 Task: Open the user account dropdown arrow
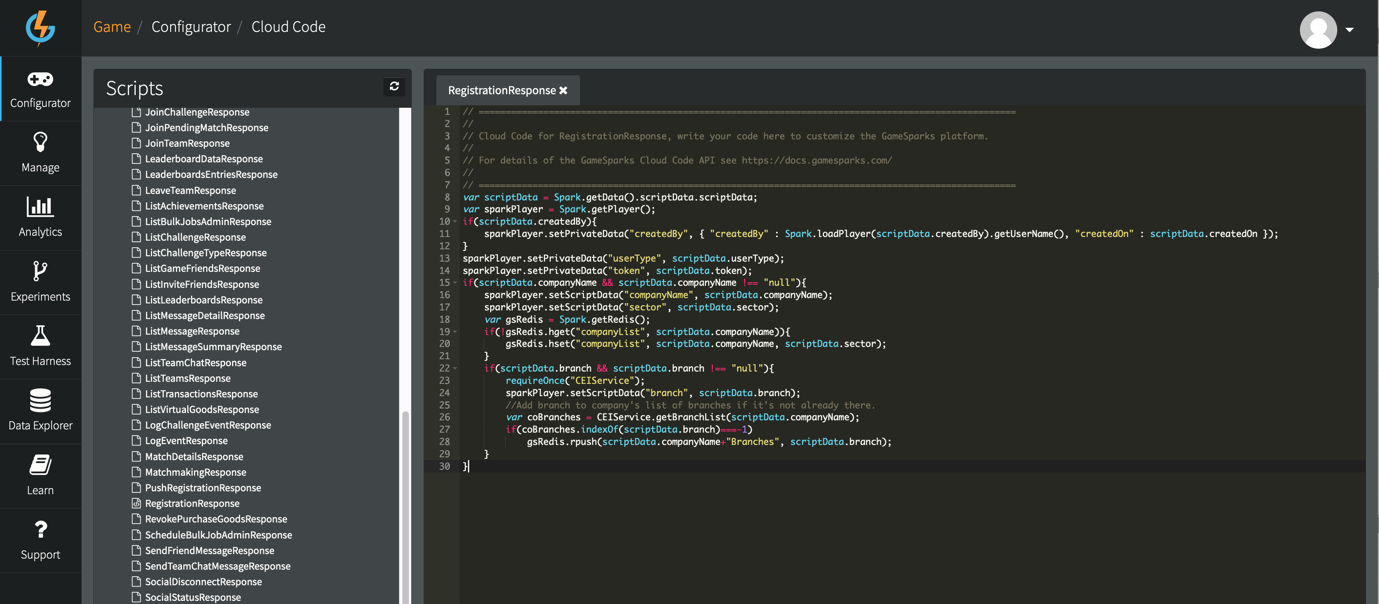(1349, 30)
